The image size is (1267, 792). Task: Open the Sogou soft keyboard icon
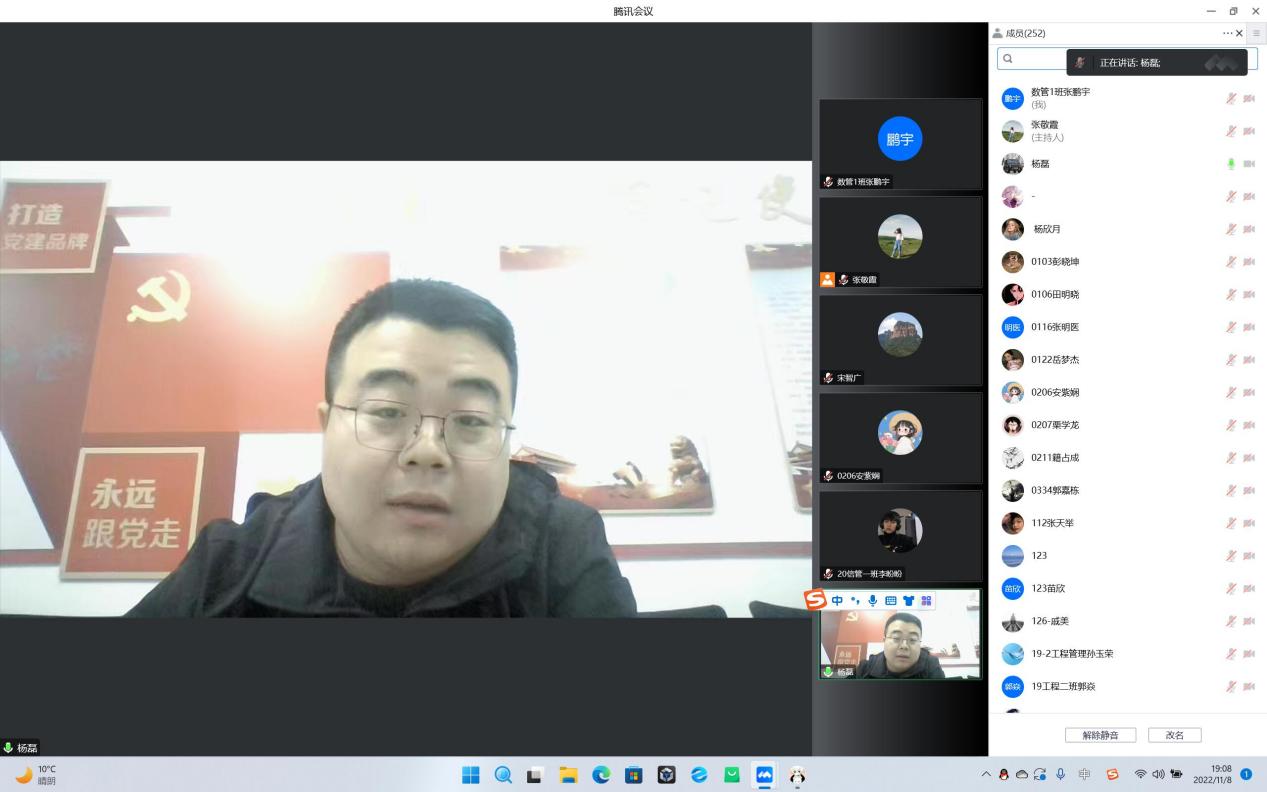tap(891, 601)
